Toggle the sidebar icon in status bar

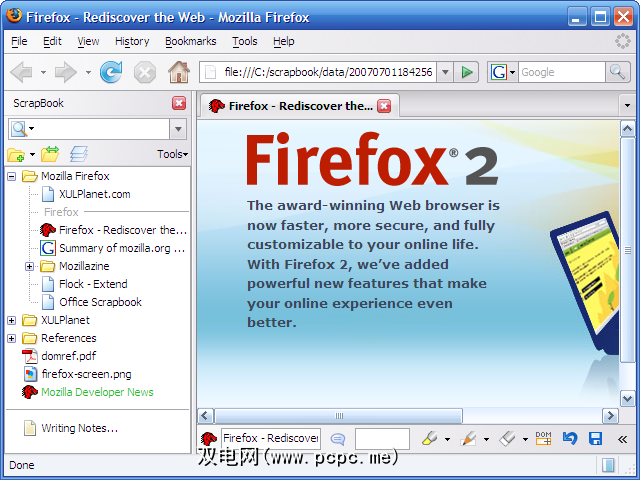608,465
